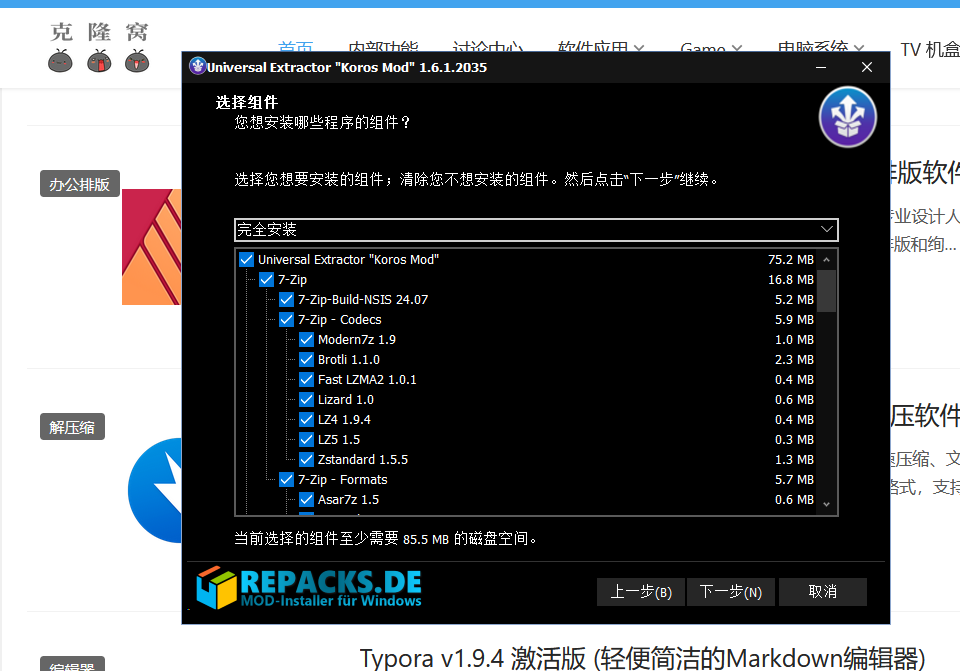Click the REPACKS.DE box logo
Image resolution: width=960 pixels, height=671 pixels.
click(x=216, y=587)
